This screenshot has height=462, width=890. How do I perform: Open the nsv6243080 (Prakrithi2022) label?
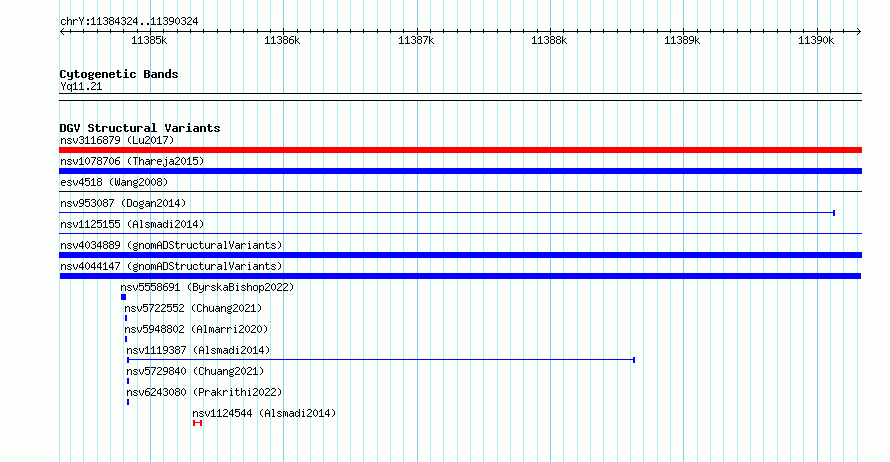(x=204, y=392)
